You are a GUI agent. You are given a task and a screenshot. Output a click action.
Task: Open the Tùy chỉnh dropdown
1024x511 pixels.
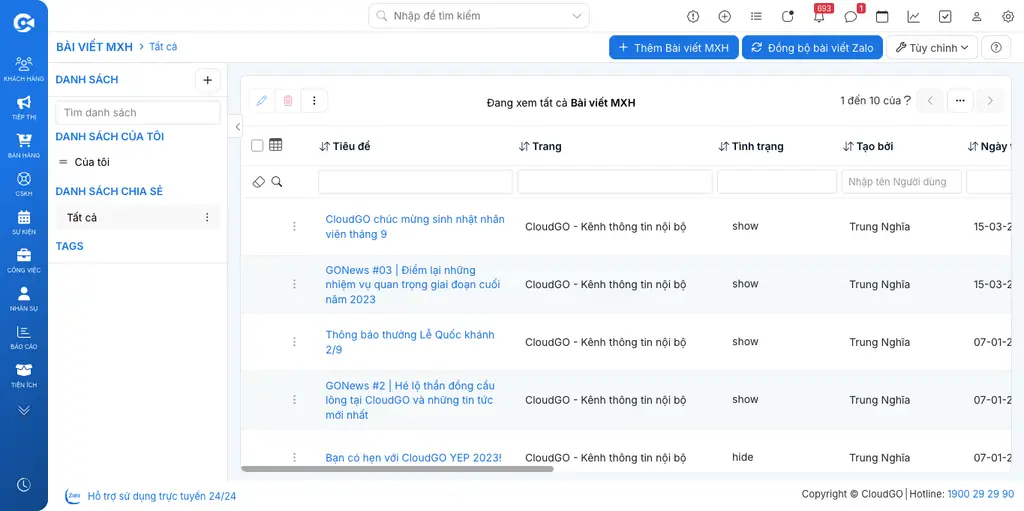click(932, 48)
